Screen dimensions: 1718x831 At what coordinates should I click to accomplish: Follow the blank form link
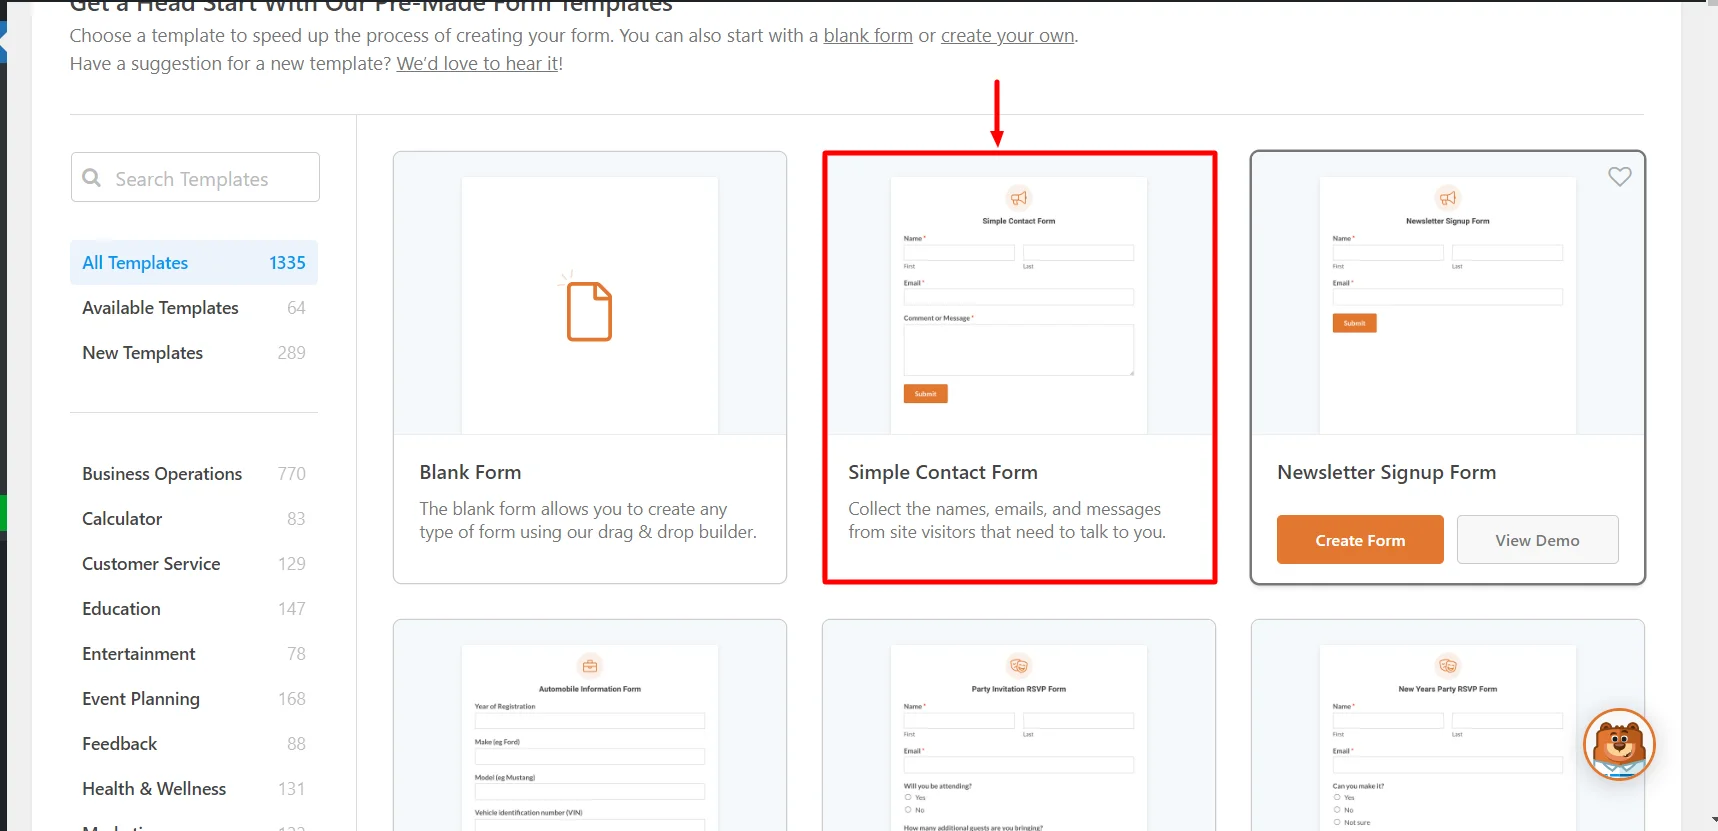tap(868, 35)
